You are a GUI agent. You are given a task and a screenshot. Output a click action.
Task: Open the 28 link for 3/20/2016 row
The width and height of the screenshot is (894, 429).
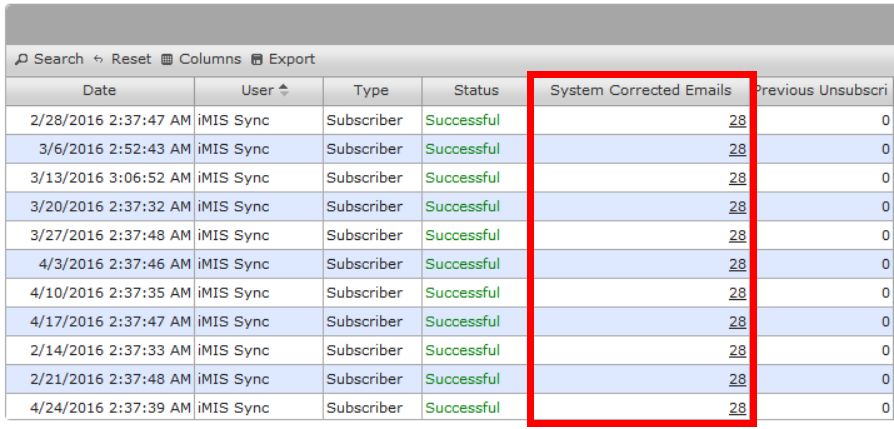coord(737,207)
